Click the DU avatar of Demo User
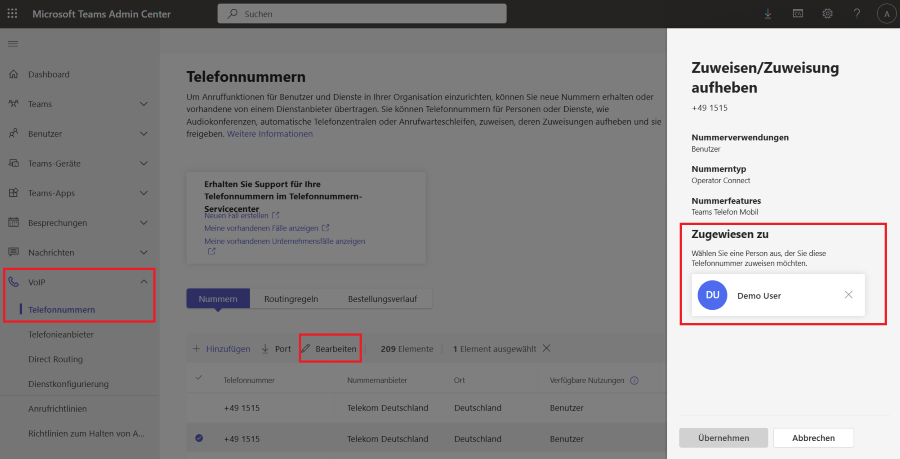The image size is (900, 459). click(x=712, y=295)
